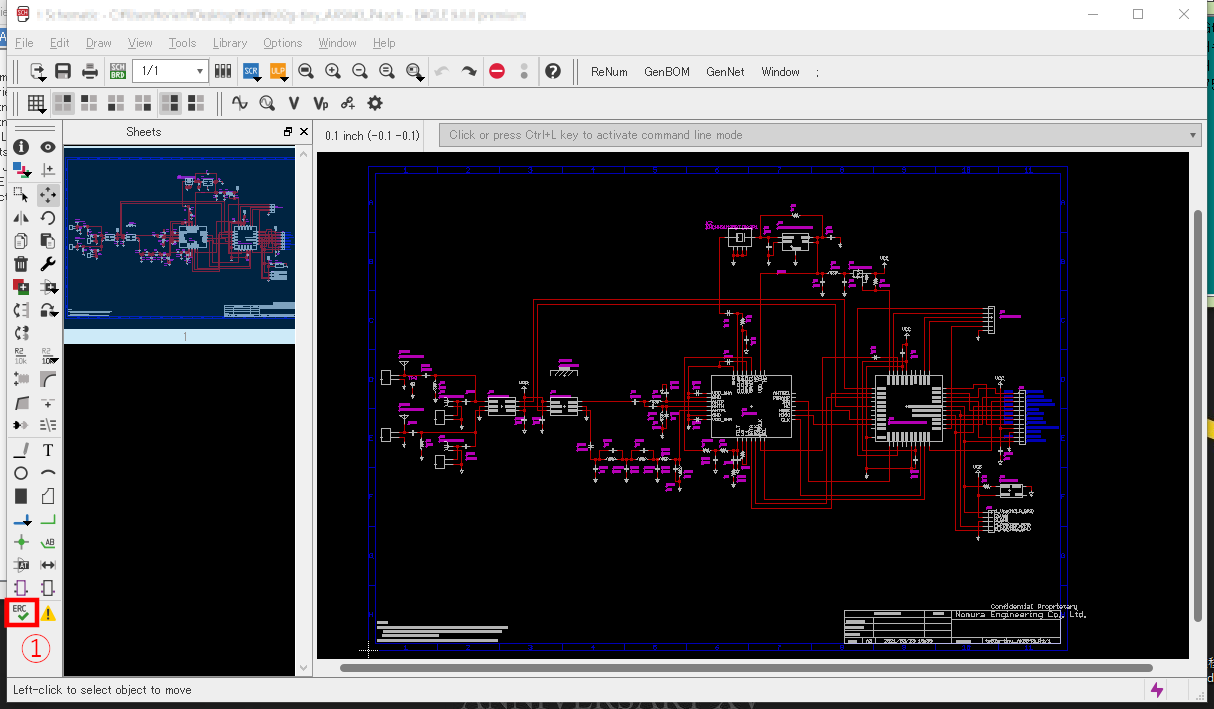Click the lightning bolt icon in status bar
This screenshot has height=709, width=1214.
pyautogui.click(x=1158, y=689)
